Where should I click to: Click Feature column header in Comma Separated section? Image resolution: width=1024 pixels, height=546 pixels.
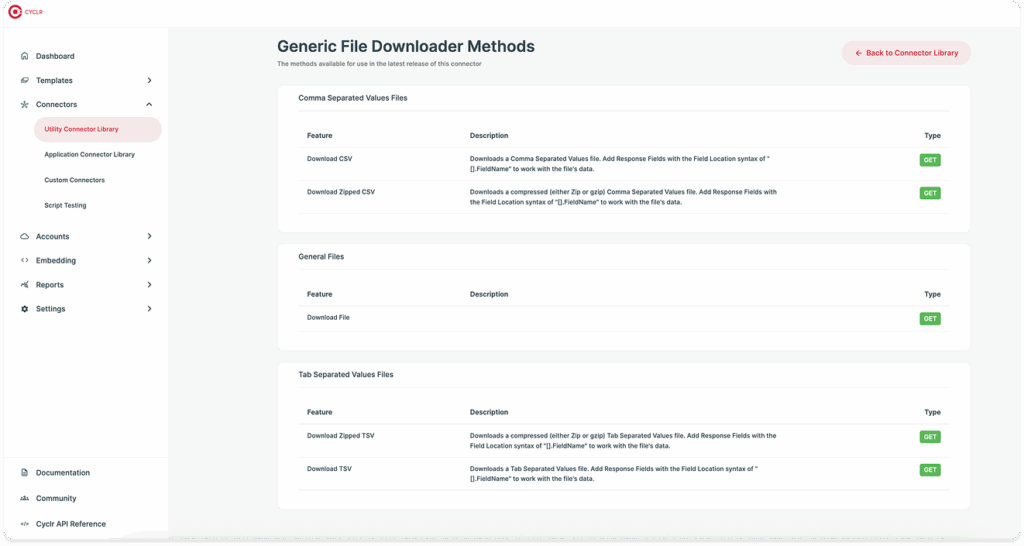(x=319, y=136)
